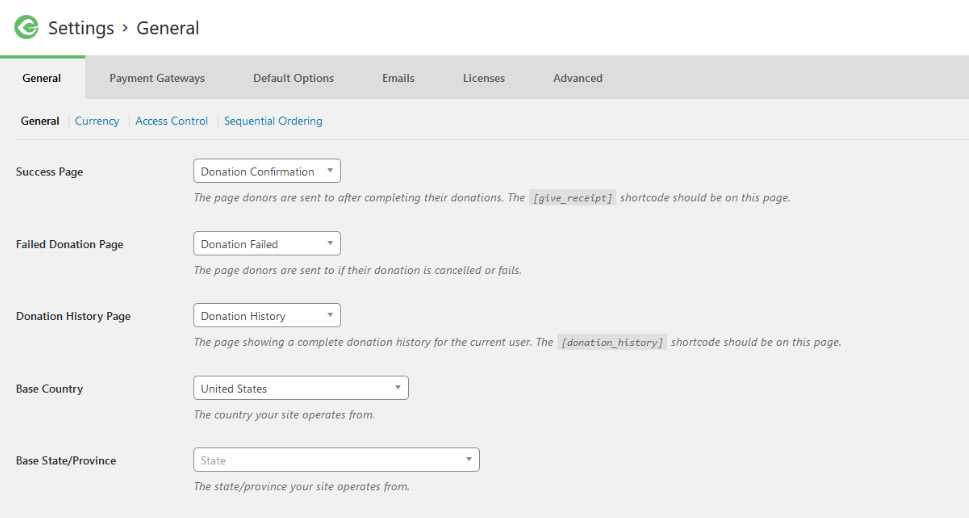This screenshot has width=969, height=518.
Task: Open the Failed Donation Page dropdown
Action: [x=266, y=243]
